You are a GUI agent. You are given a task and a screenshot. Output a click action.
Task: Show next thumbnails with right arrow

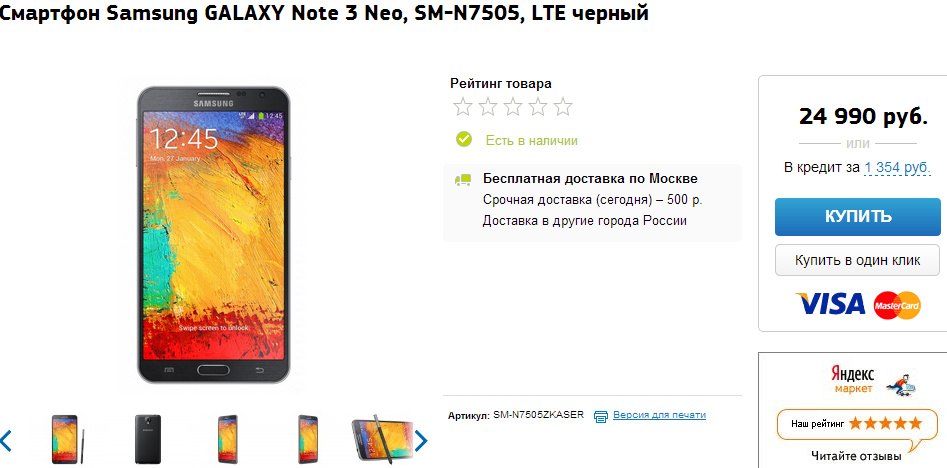point(421,441)
